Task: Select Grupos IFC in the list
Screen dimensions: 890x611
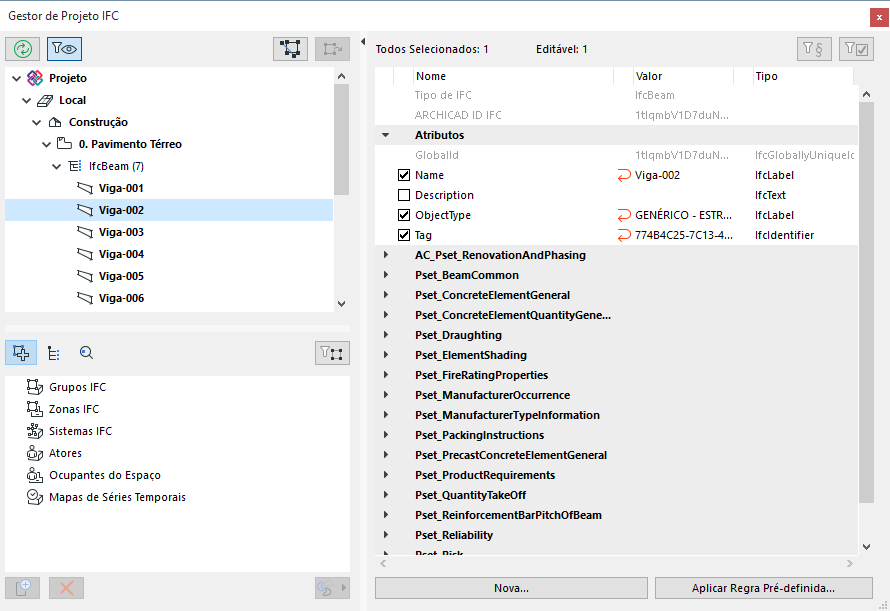Action: (x=77, y=387)
